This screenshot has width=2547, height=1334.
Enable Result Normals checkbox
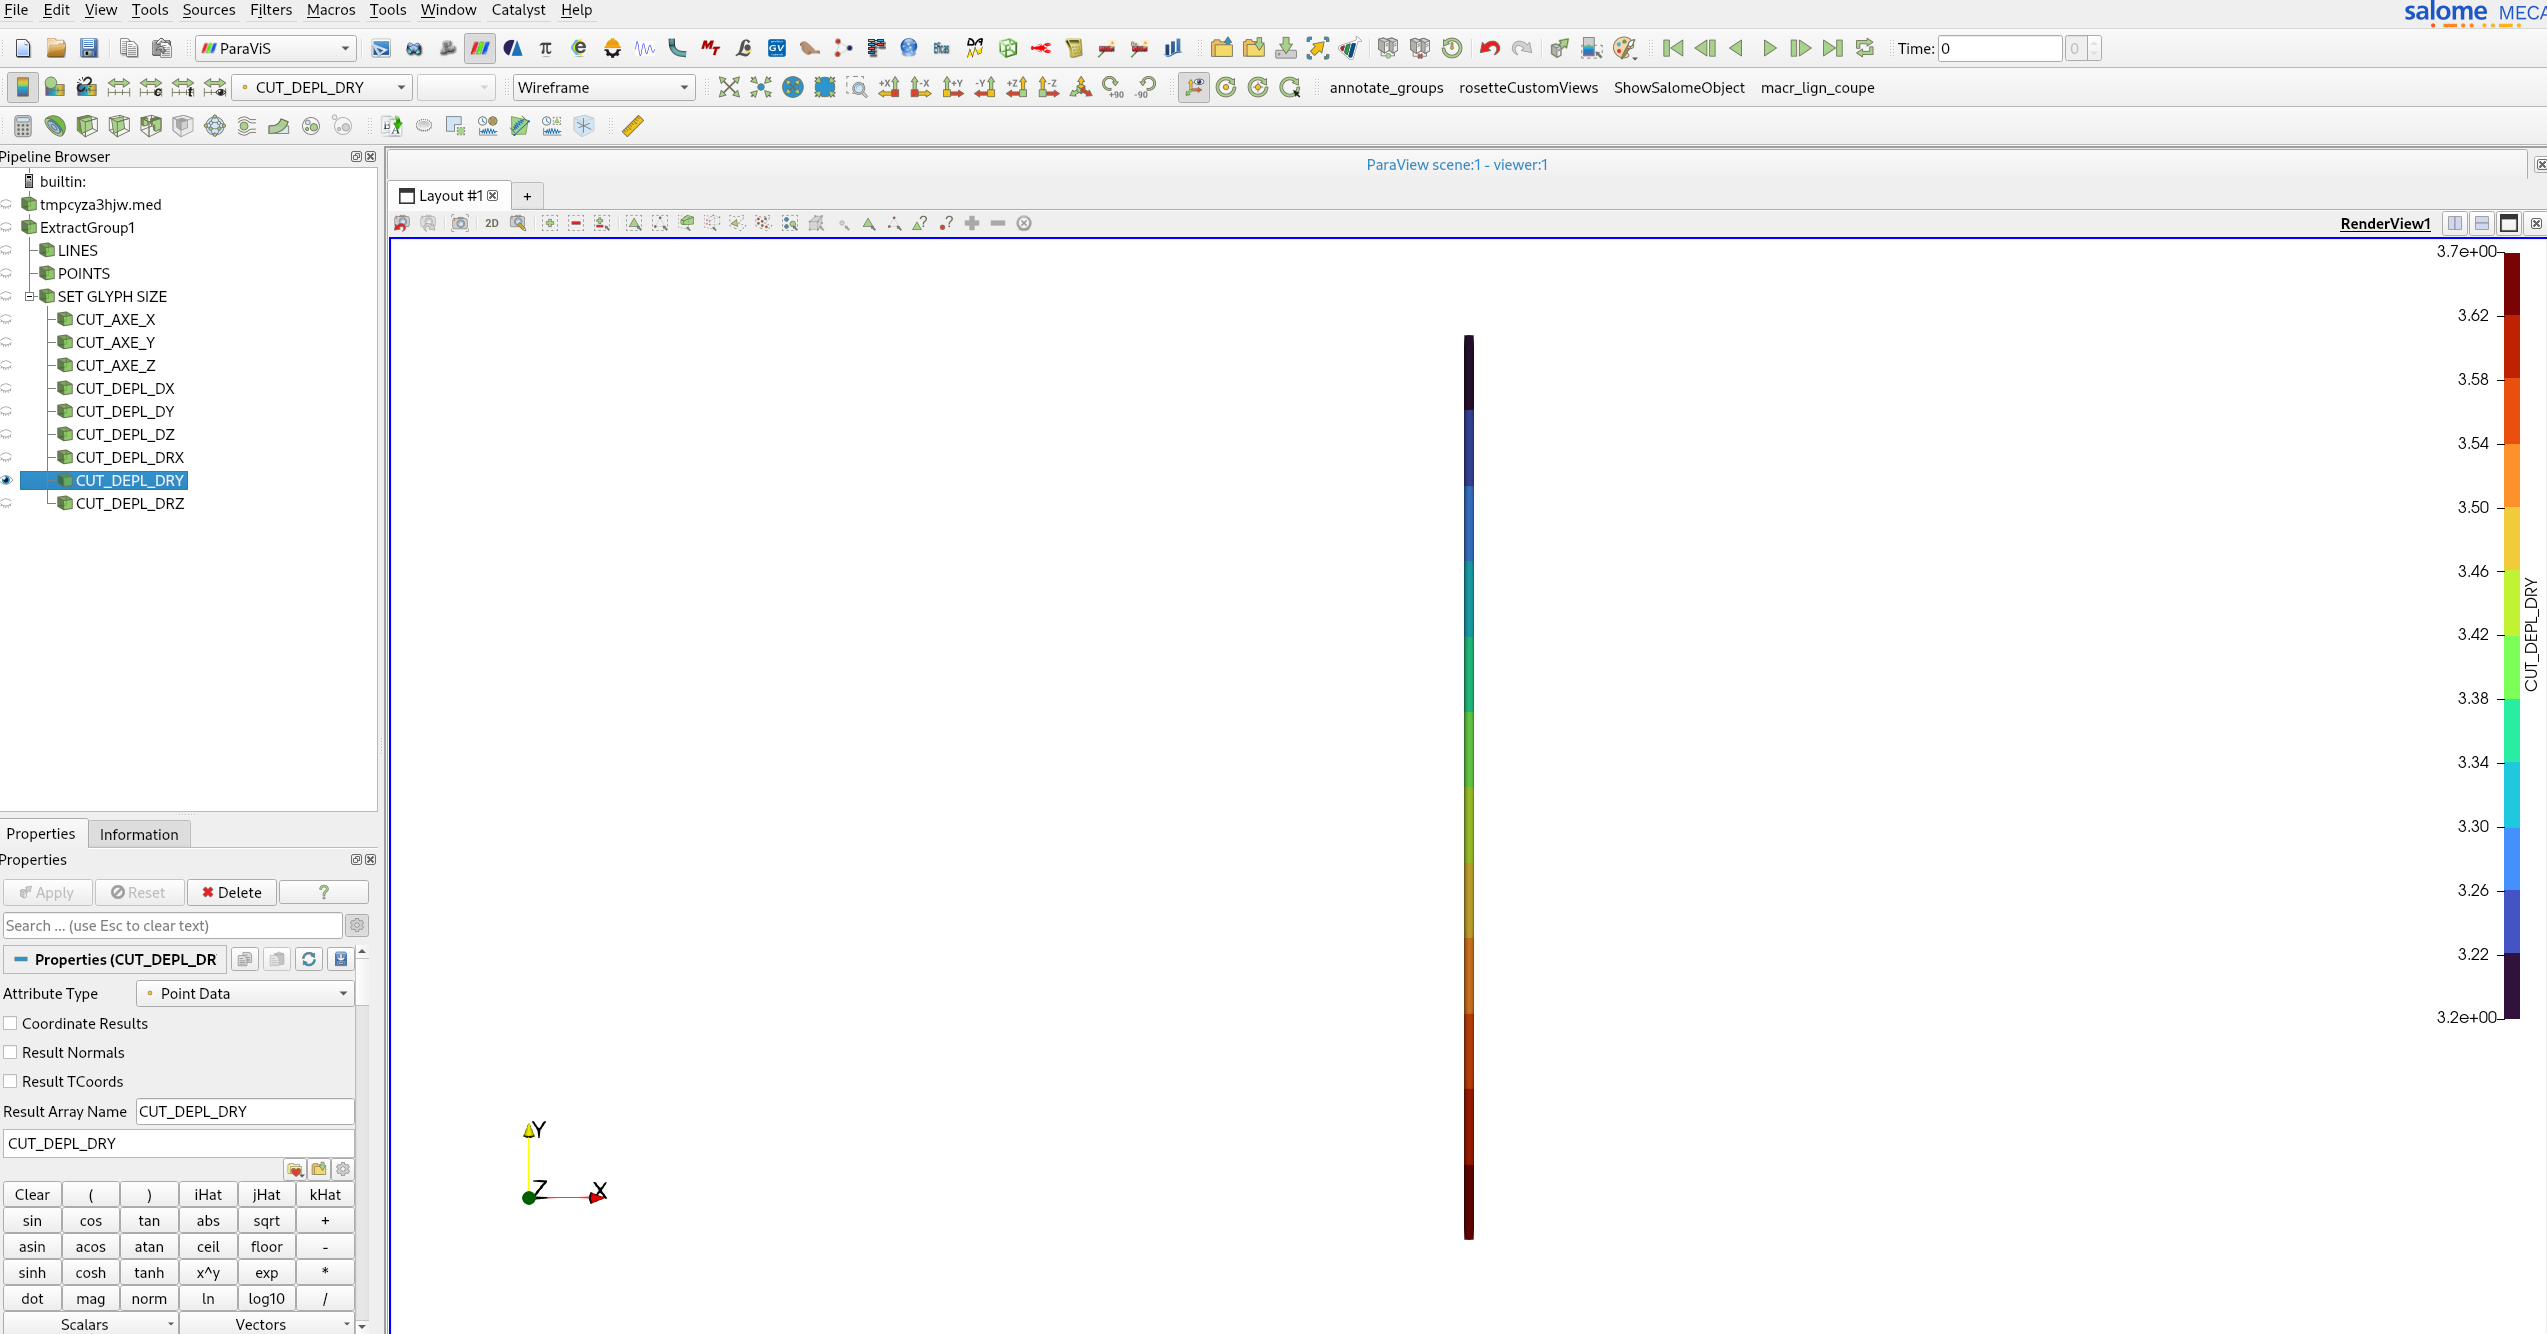11,1052
